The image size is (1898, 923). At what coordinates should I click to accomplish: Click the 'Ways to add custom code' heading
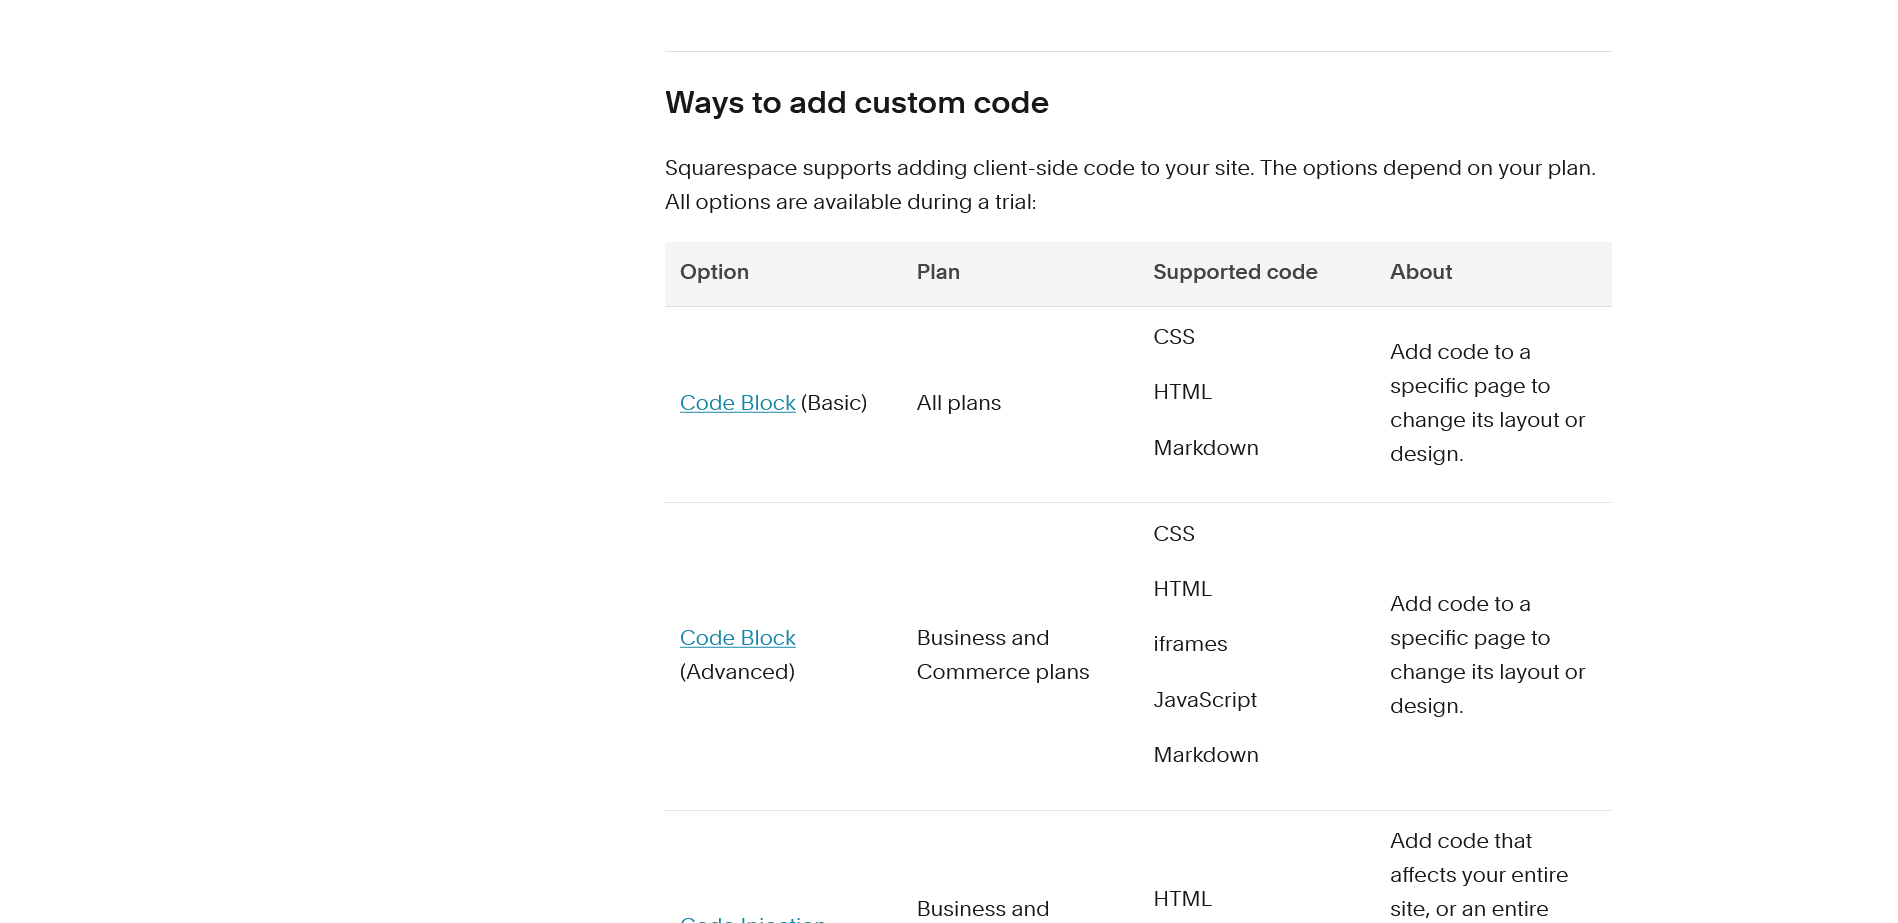click(x=856, y=103)
